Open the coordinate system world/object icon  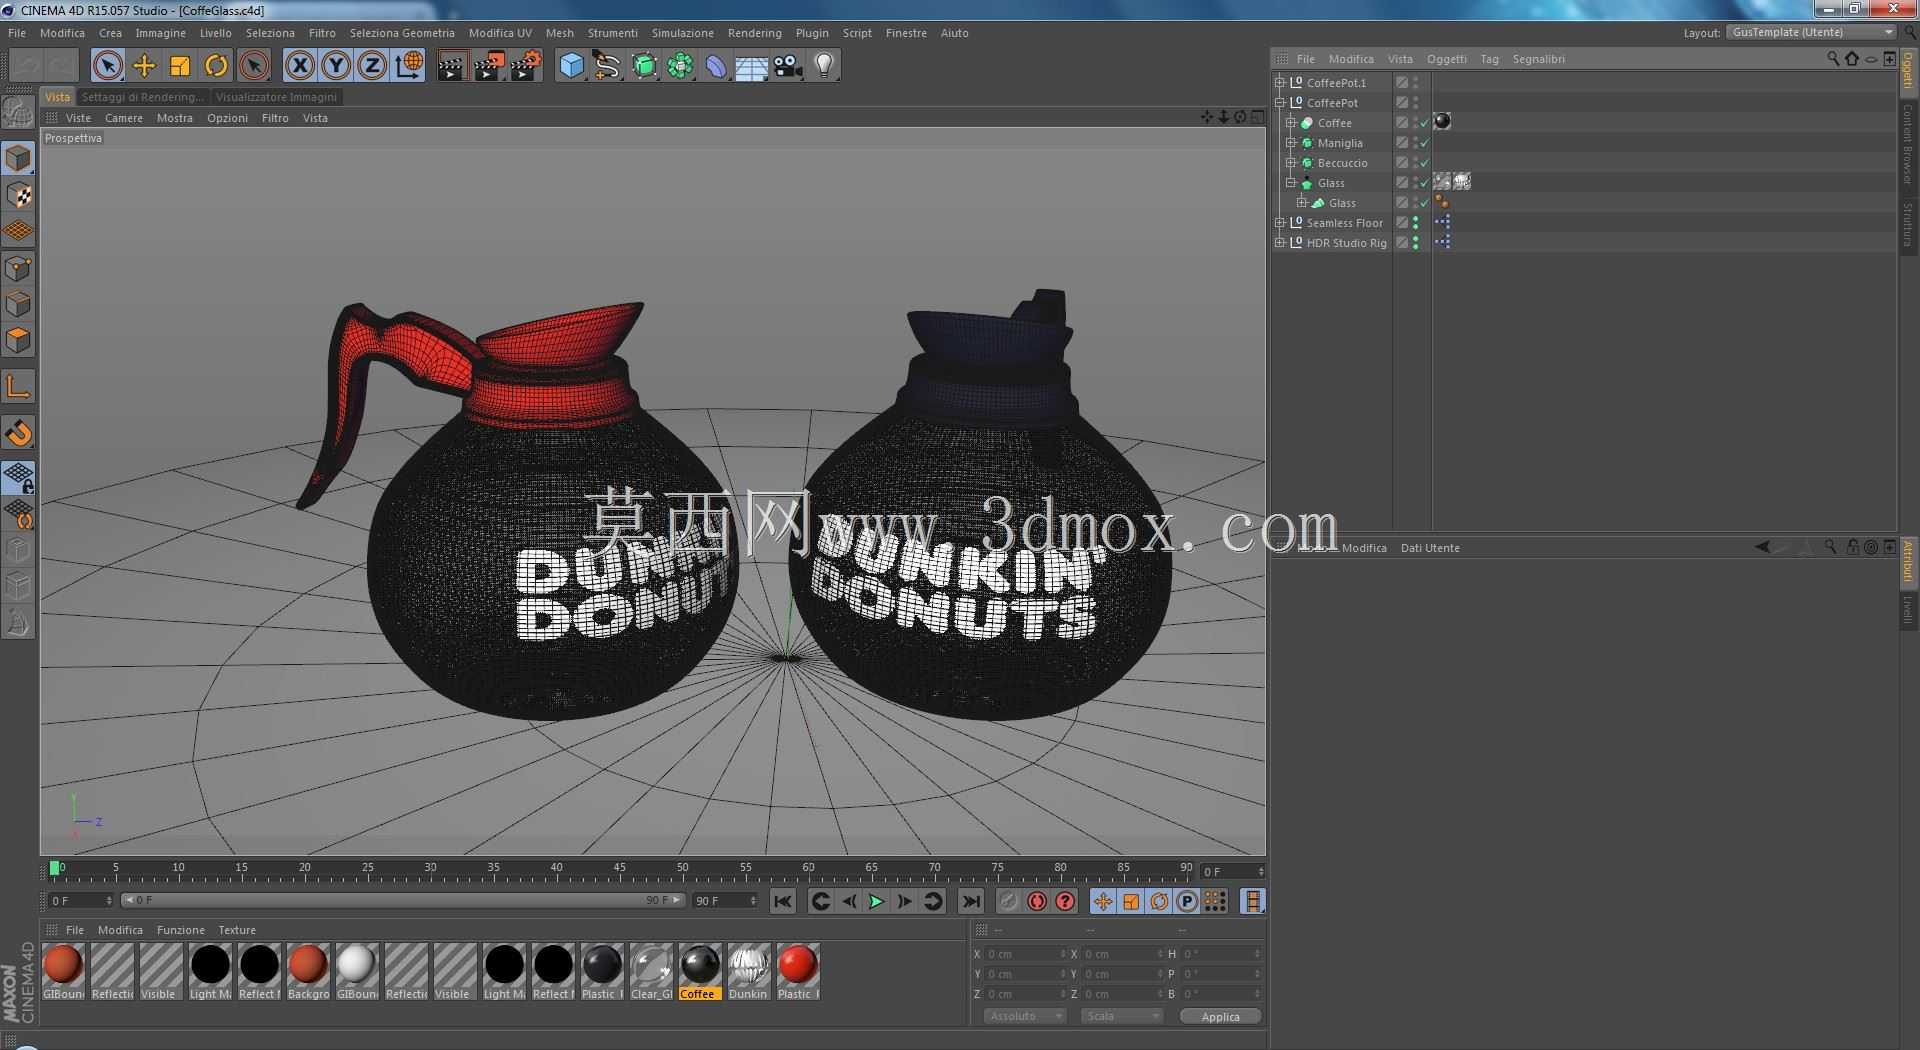click(x=409, y=66)
